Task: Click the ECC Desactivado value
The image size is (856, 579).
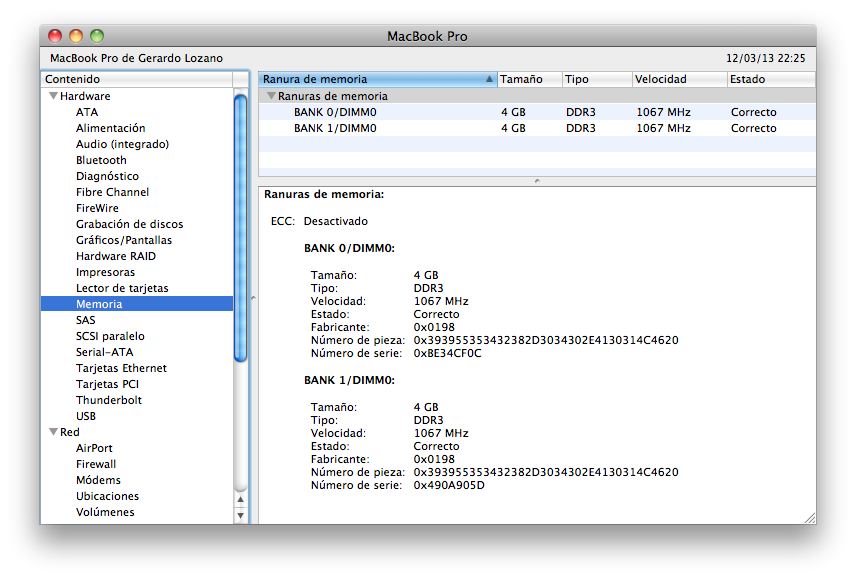Action: pyautogui.click(x=336, y=222)
